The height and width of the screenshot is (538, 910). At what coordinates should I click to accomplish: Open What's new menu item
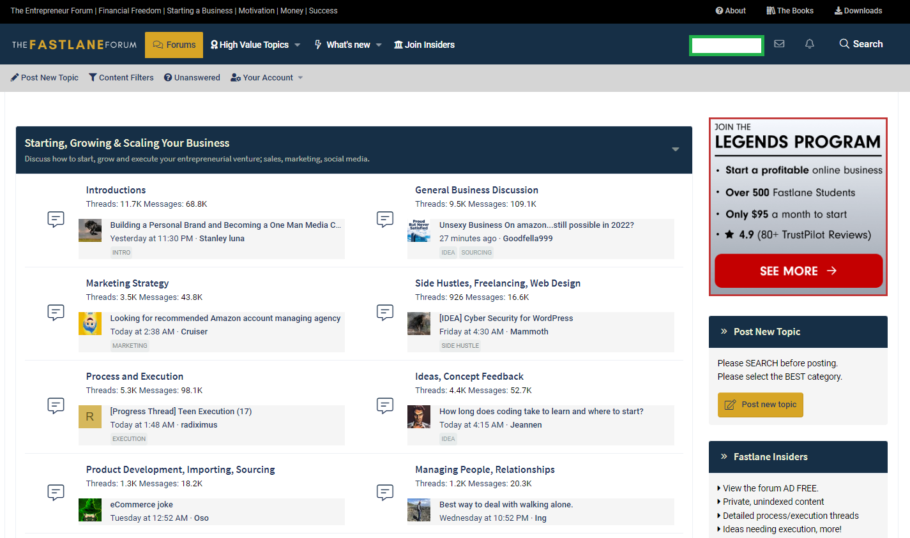[342, 45]
